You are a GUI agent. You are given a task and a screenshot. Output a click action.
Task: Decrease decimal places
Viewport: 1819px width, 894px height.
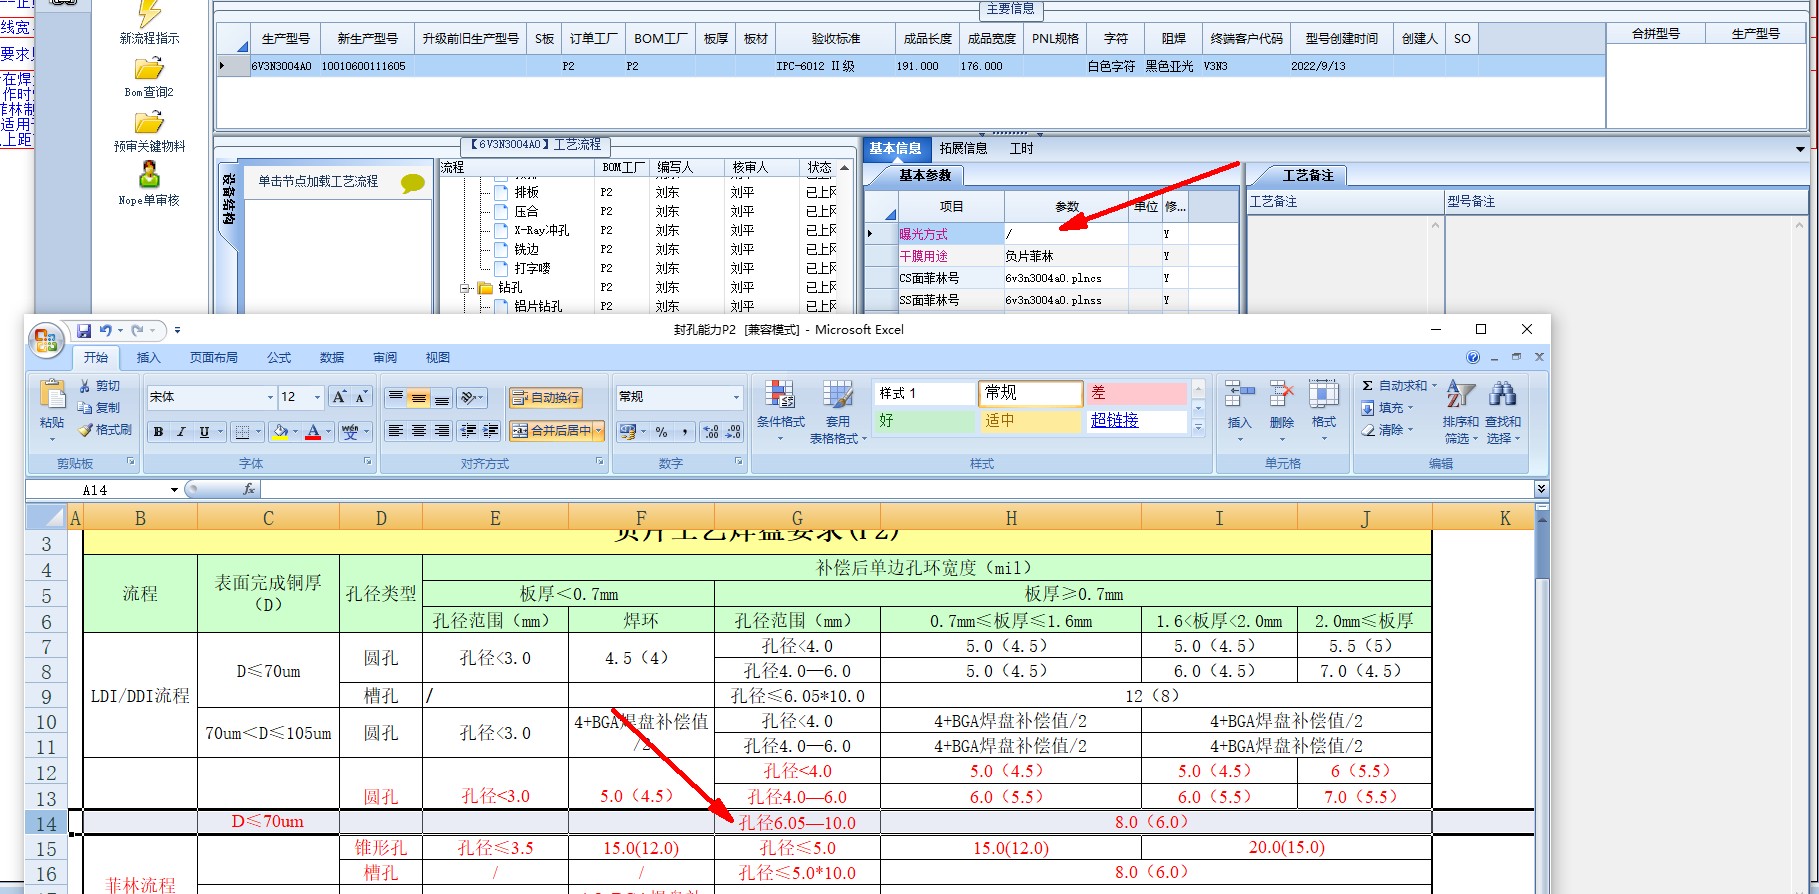click(x=733, y=432)
